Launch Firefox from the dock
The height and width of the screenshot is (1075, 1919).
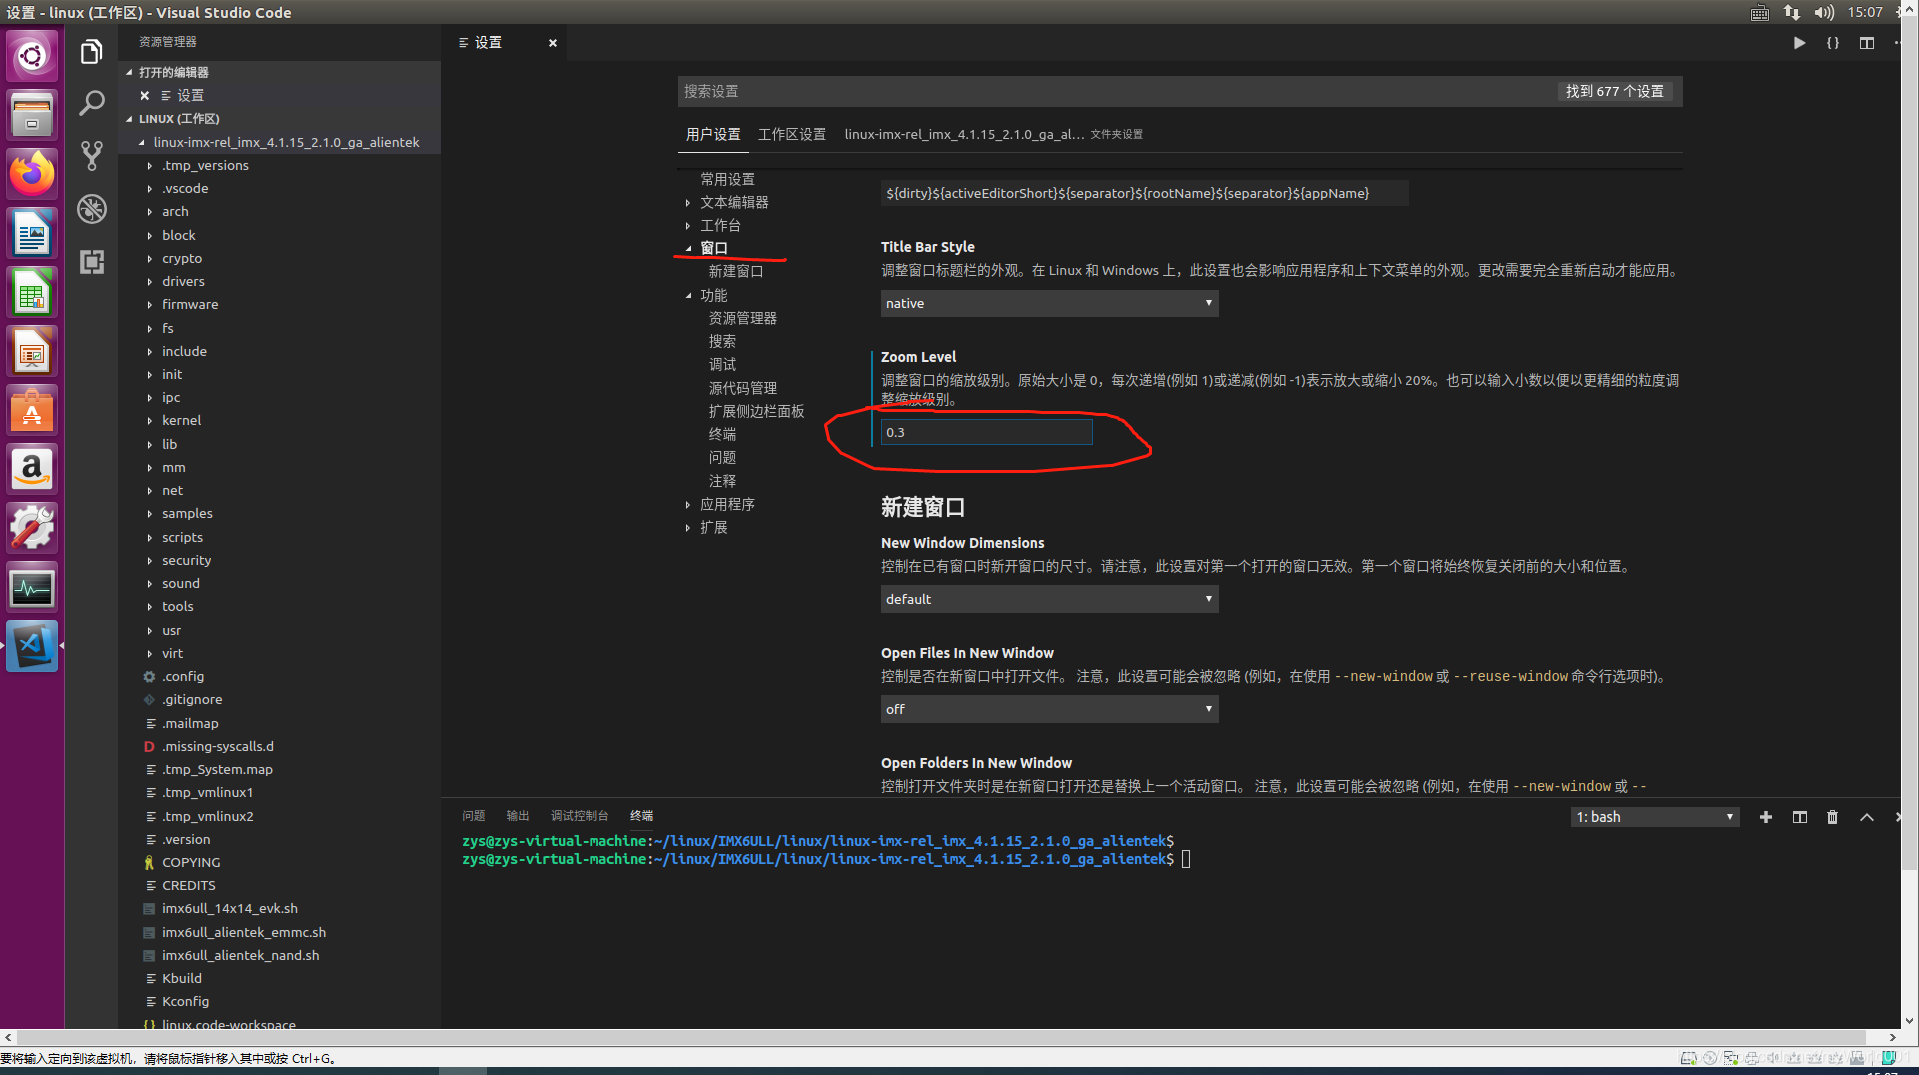coord(32,173)
